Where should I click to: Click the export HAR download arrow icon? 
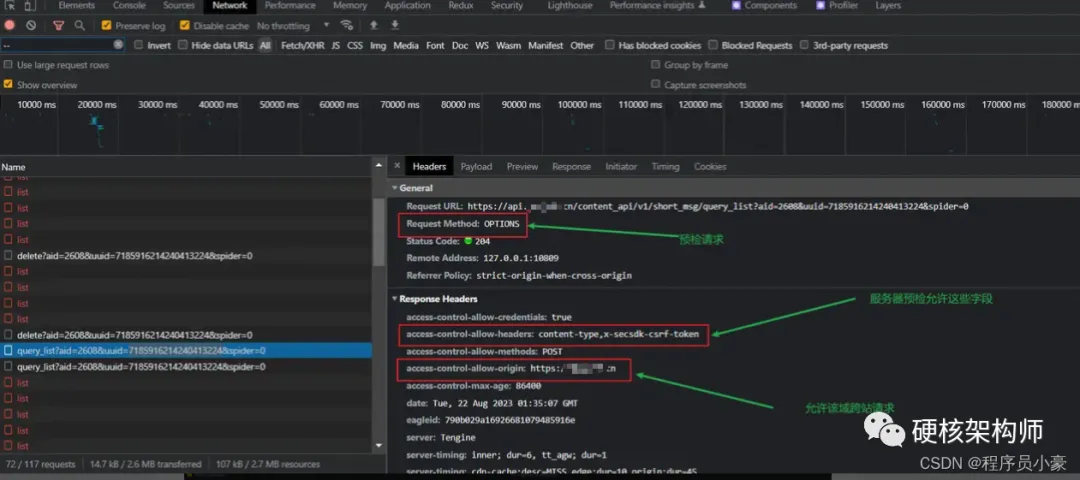(x=395, y=25)
